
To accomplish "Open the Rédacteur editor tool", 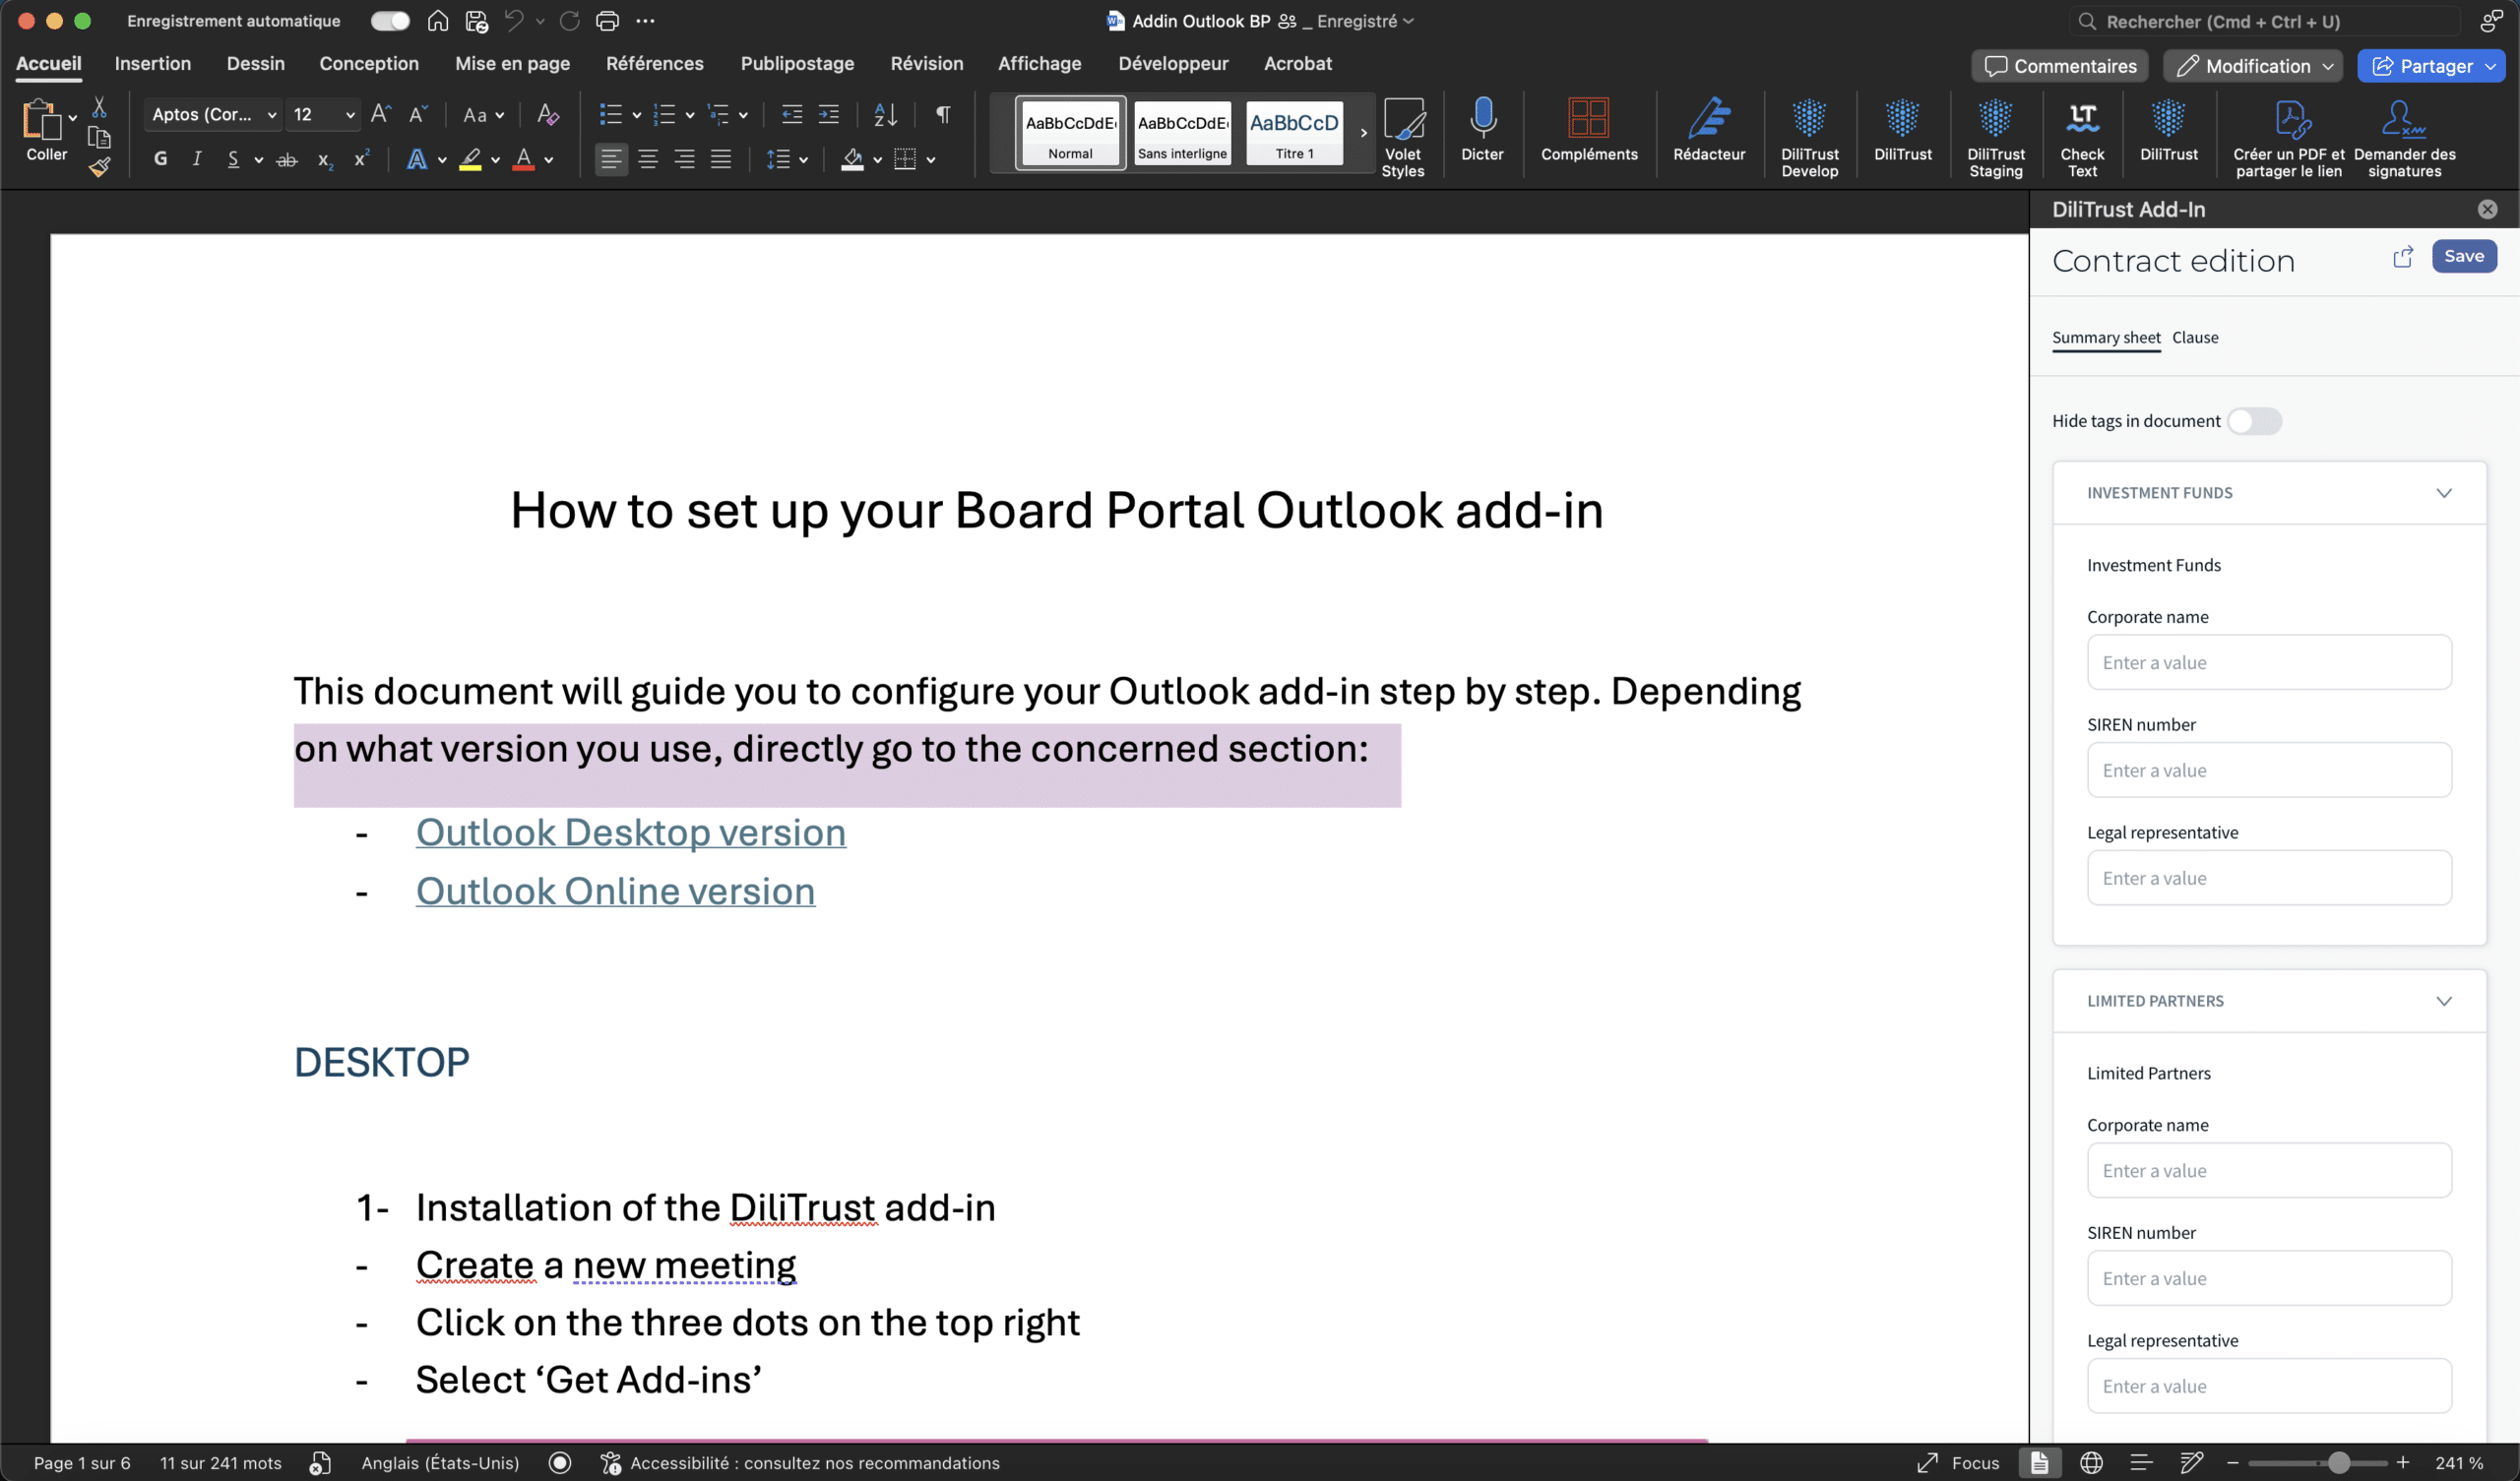I will pos(1708,120).
